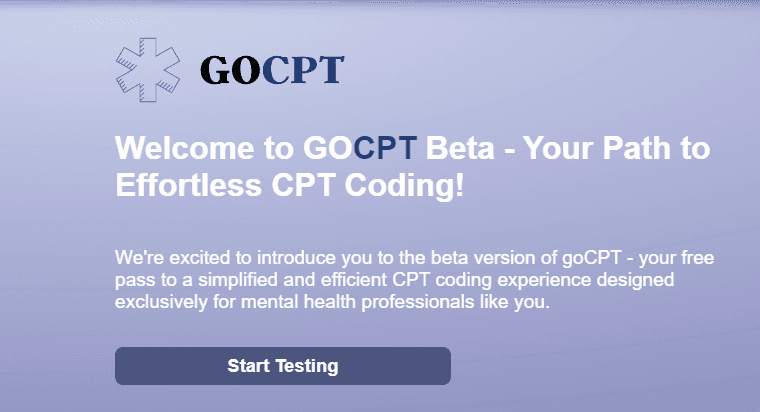Click 'Your Path to' heading text
This screenshot has width=760, height=412.
coord(617,148)
